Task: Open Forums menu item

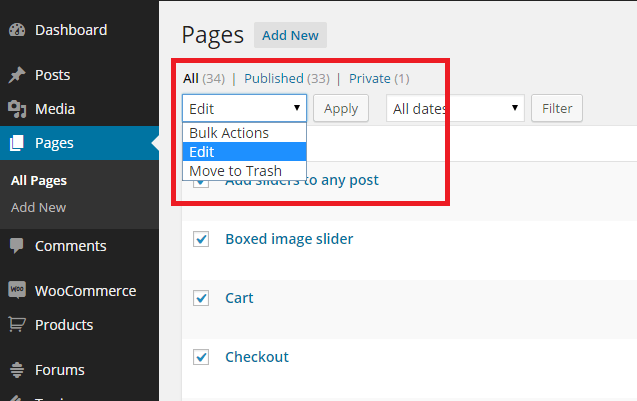Action: click(x=60, y=370)
